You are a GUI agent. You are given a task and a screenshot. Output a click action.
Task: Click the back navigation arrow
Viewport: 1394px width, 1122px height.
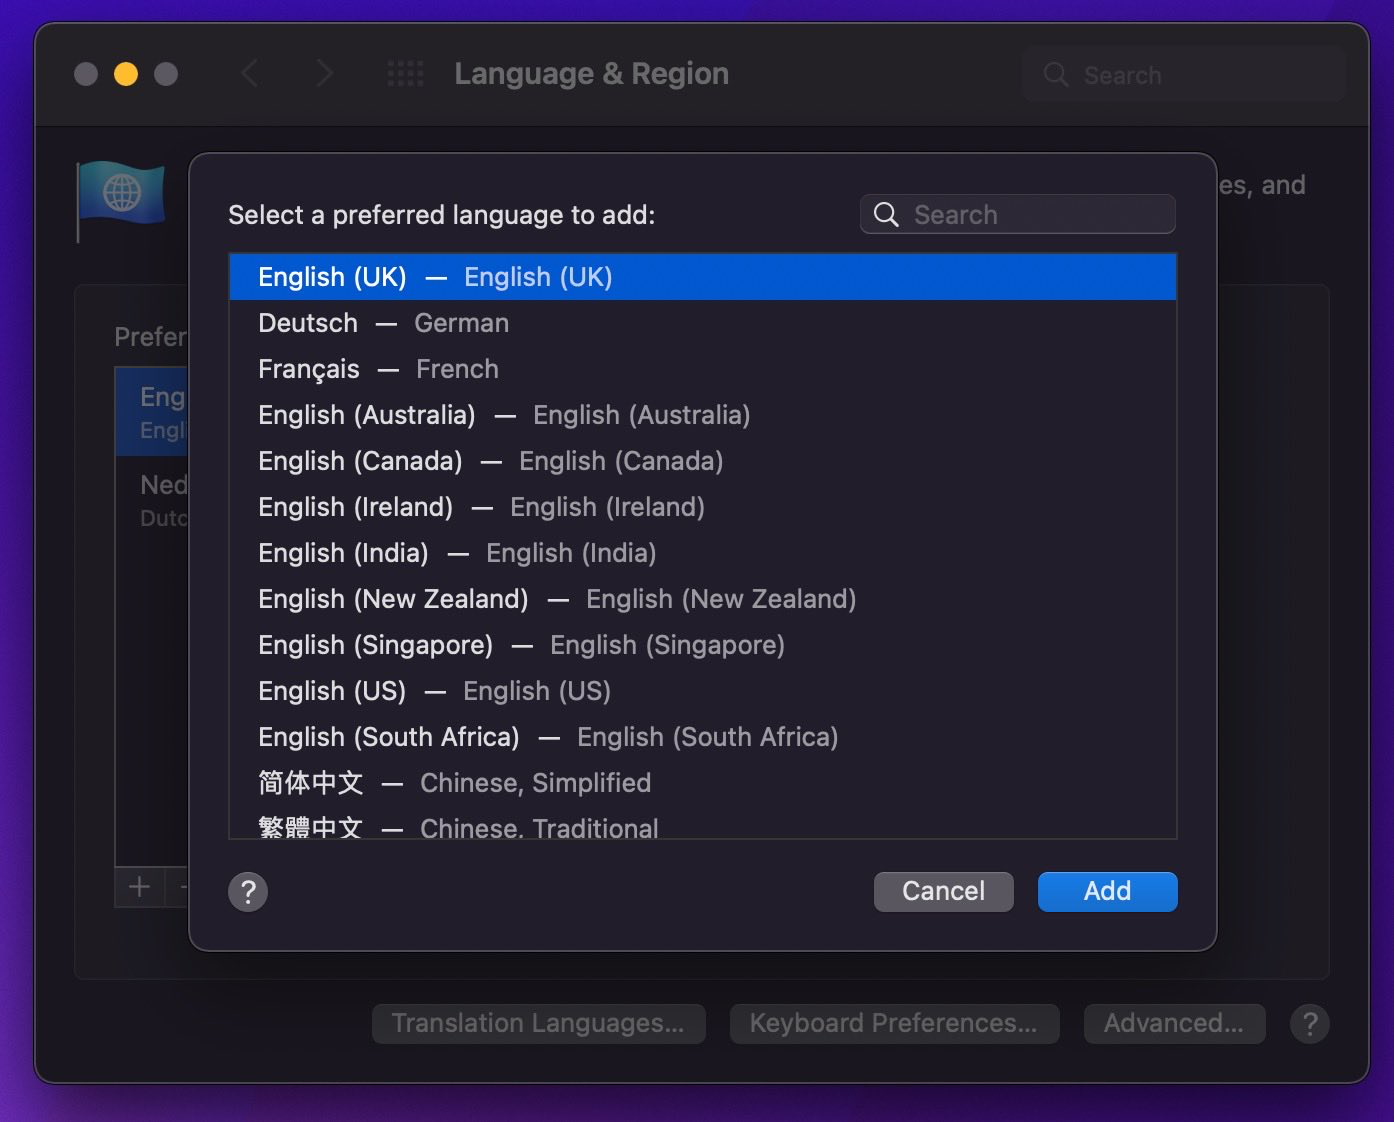tap(250, 74)
